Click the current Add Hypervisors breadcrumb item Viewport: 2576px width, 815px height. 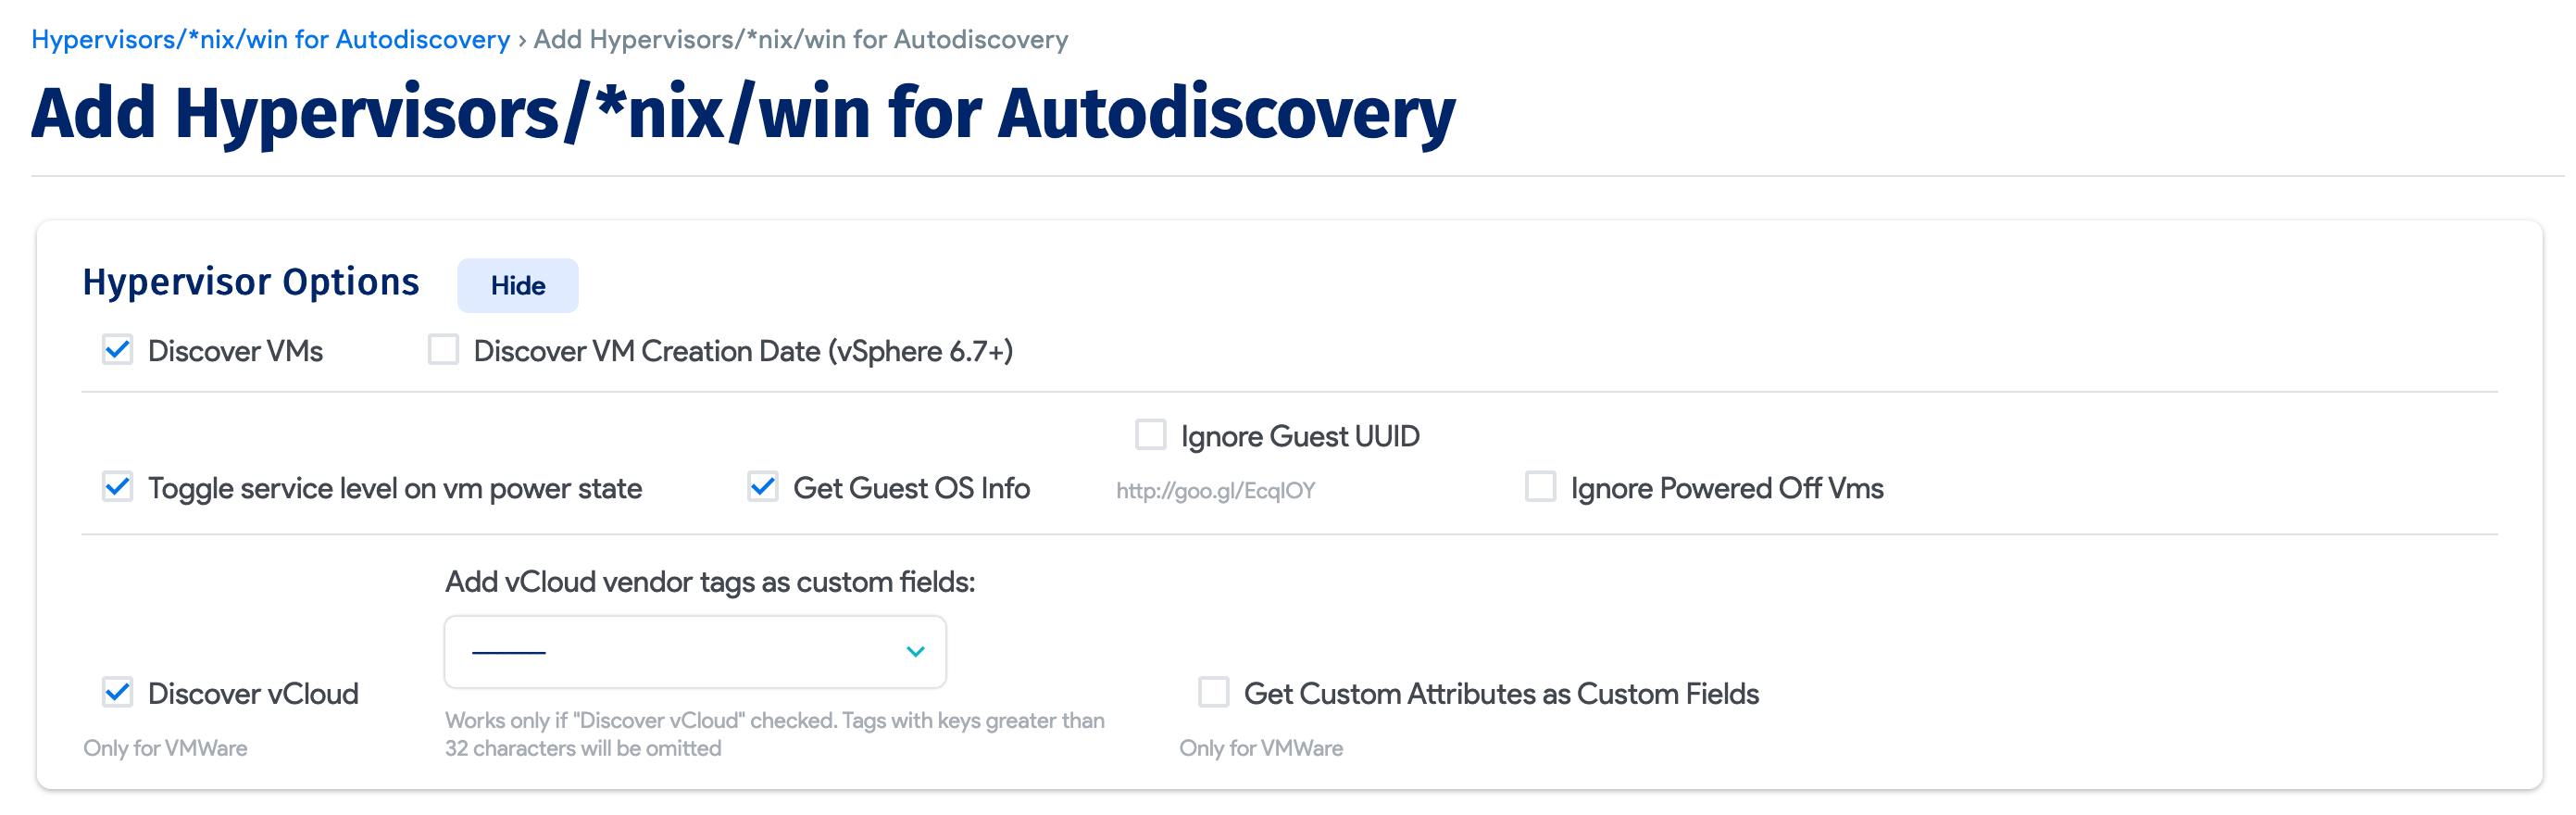pyautogui.click(x=800, y=39)
